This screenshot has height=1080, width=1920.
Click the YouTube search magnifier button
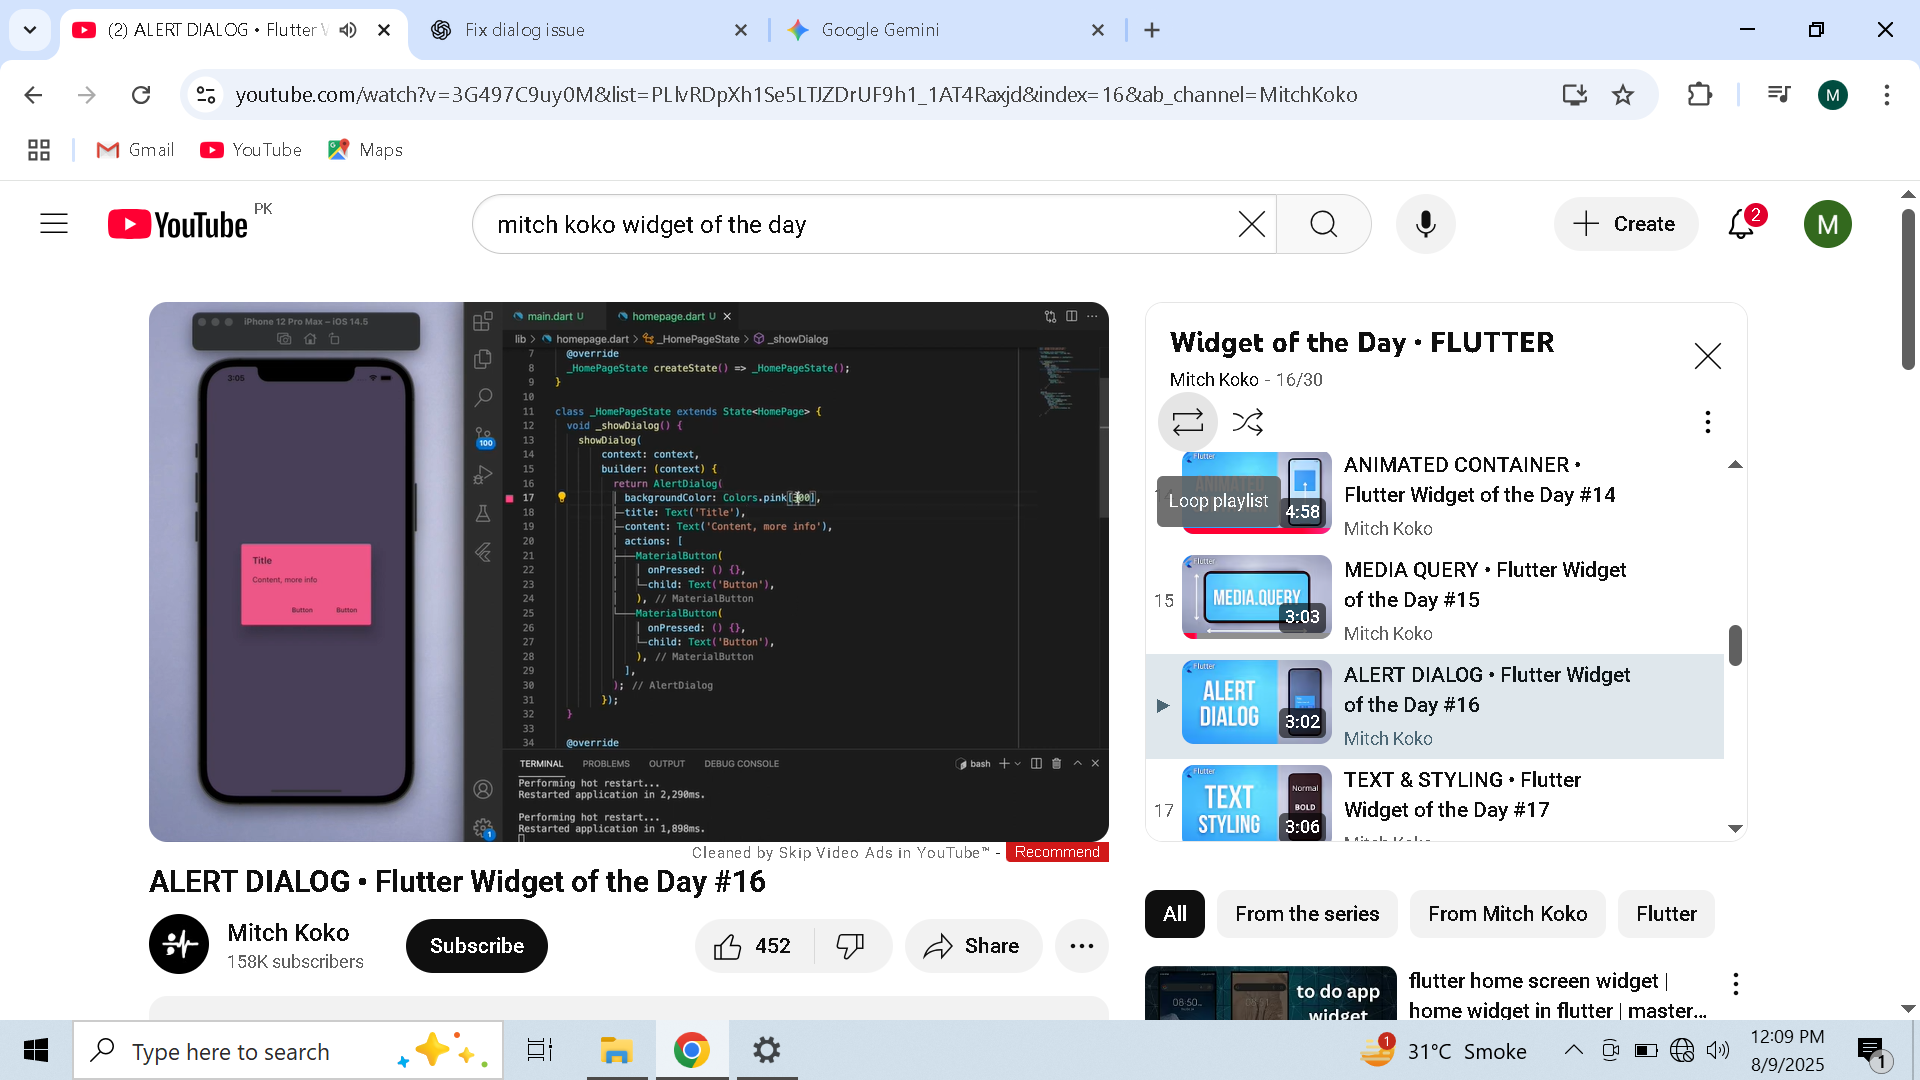click(x=1324, y=224)
